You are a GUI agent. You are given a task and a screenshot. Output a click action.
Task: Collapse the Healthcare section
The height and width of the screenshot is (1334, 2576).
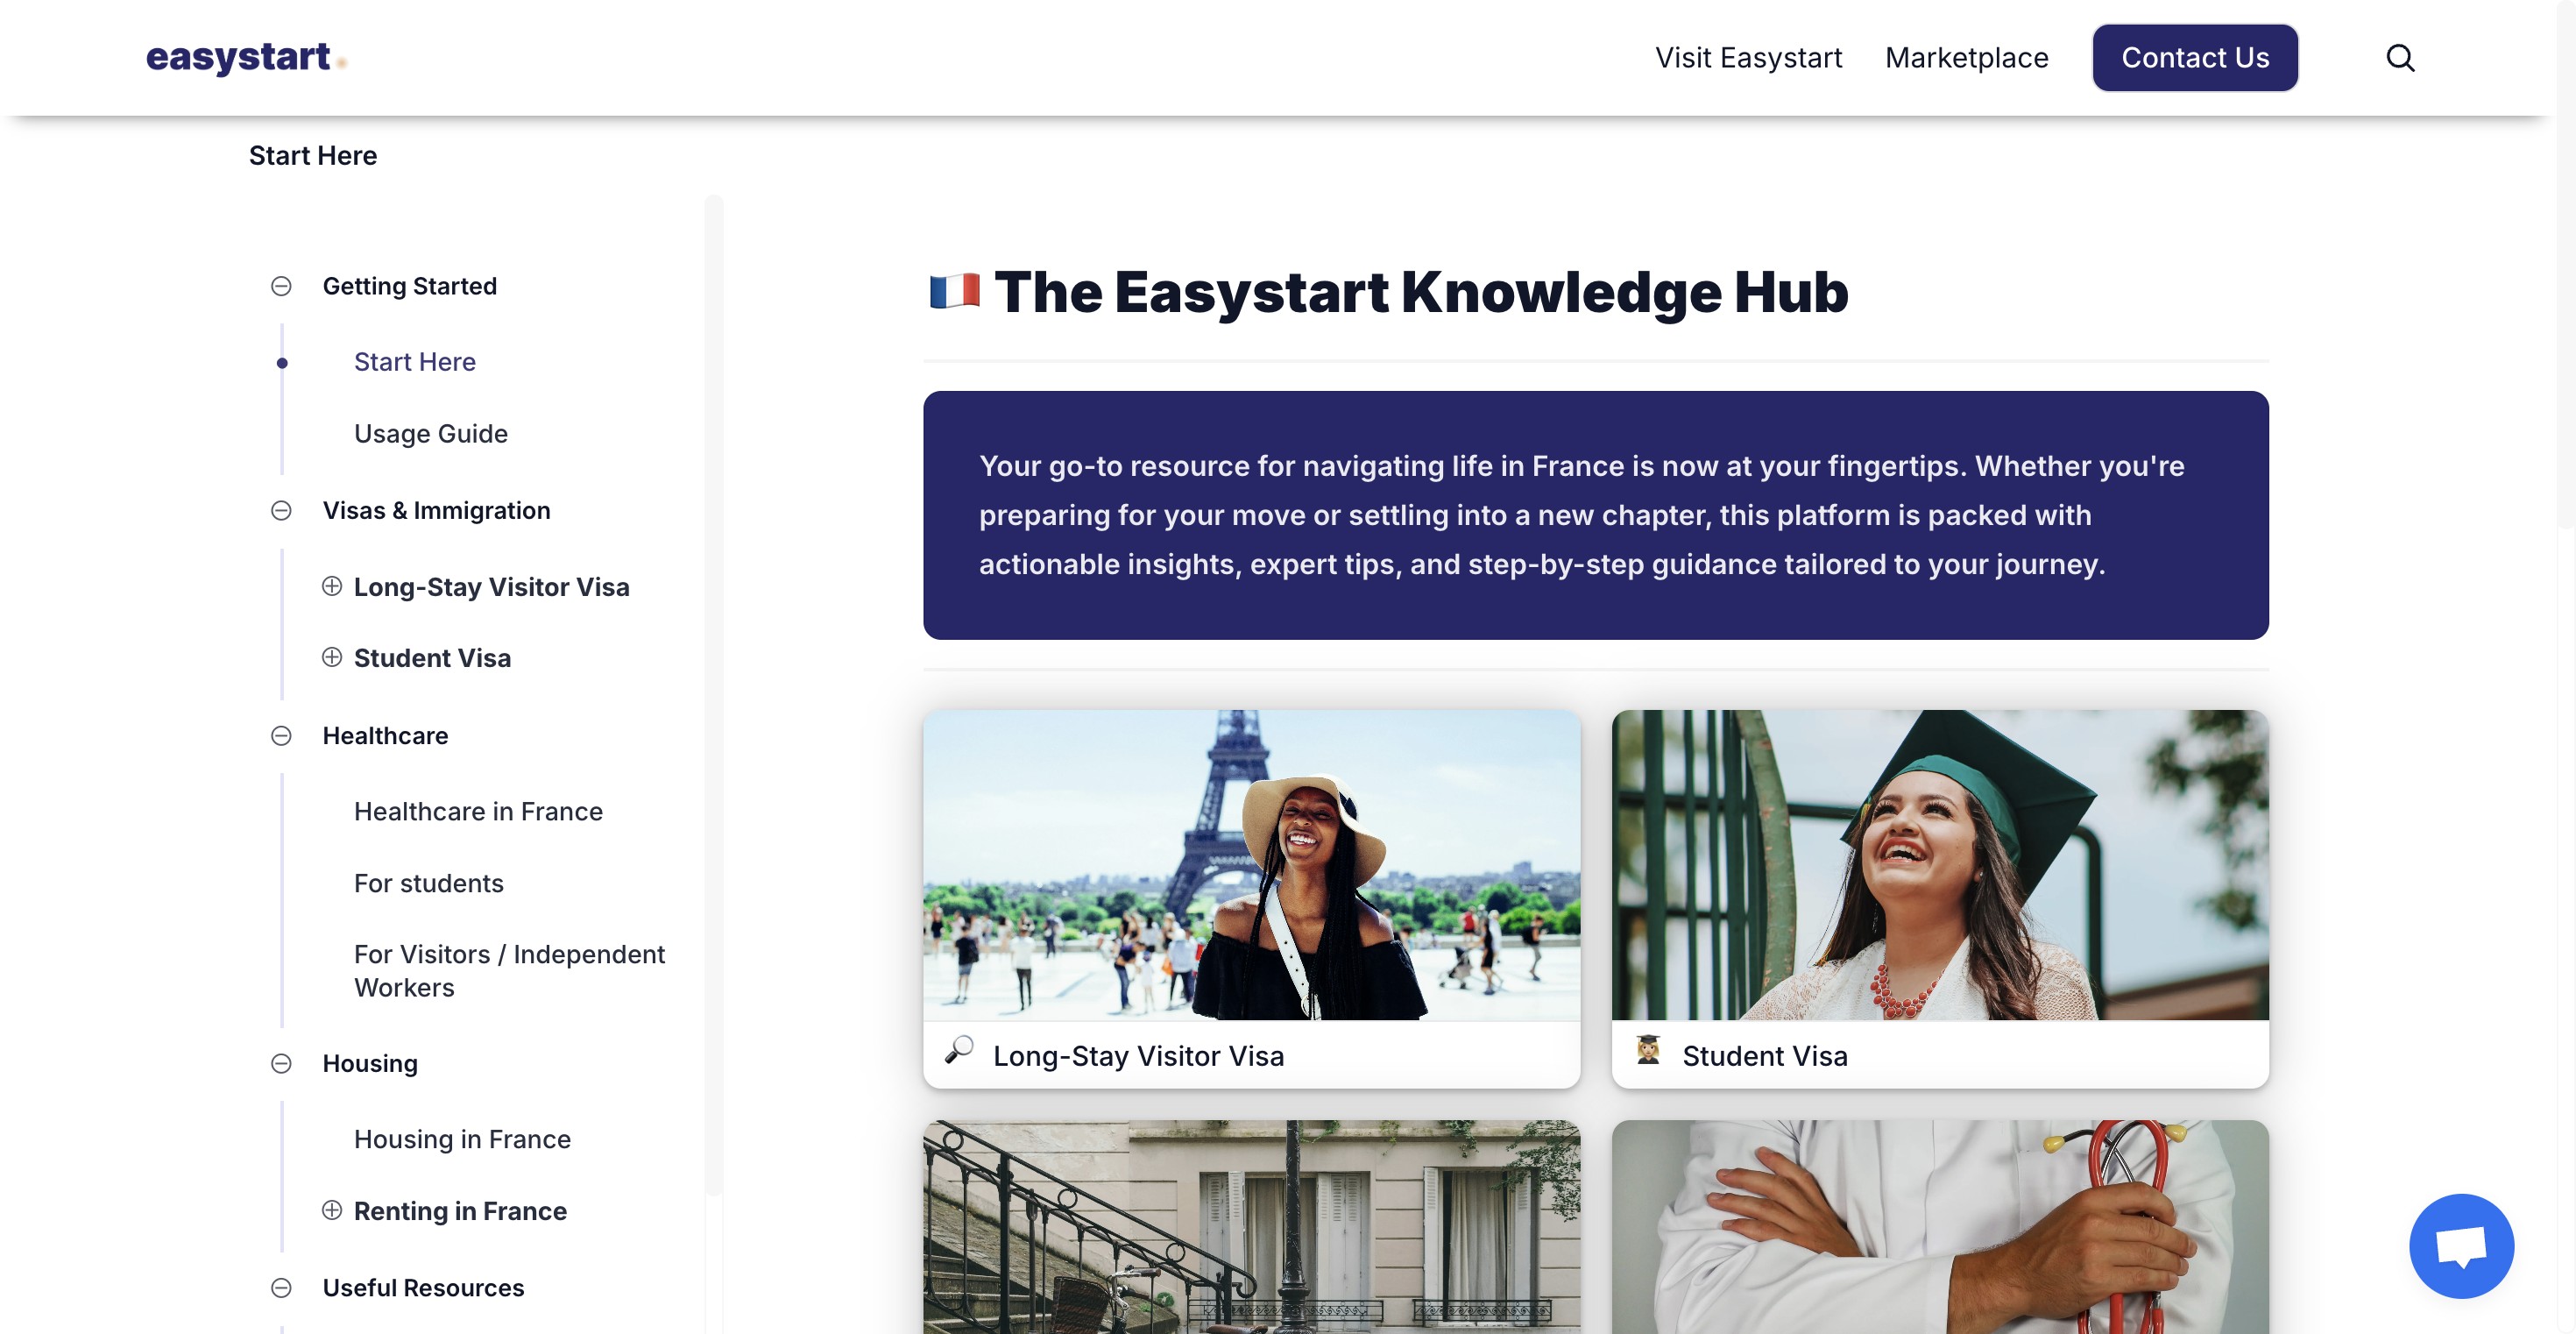click(281, 735)
